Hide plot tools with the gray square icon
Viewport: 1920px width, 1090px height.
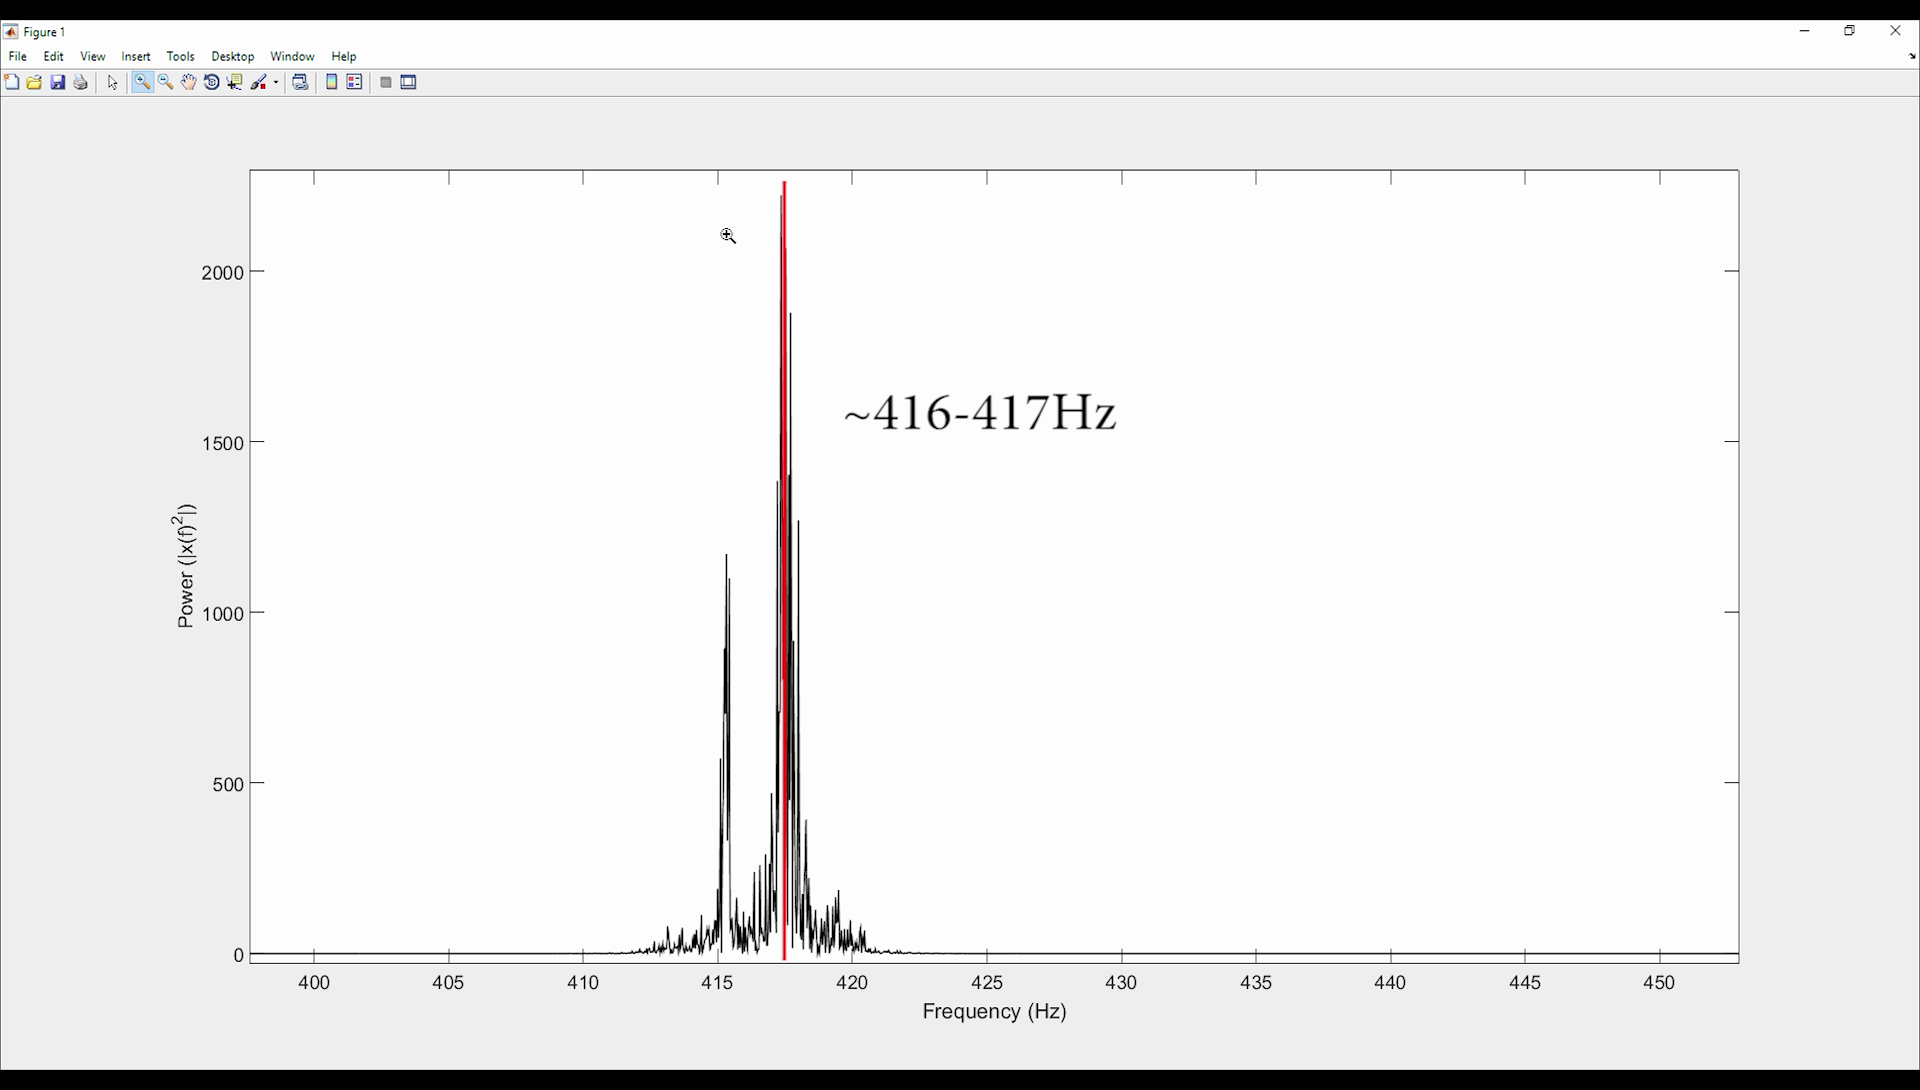[386, 83]
